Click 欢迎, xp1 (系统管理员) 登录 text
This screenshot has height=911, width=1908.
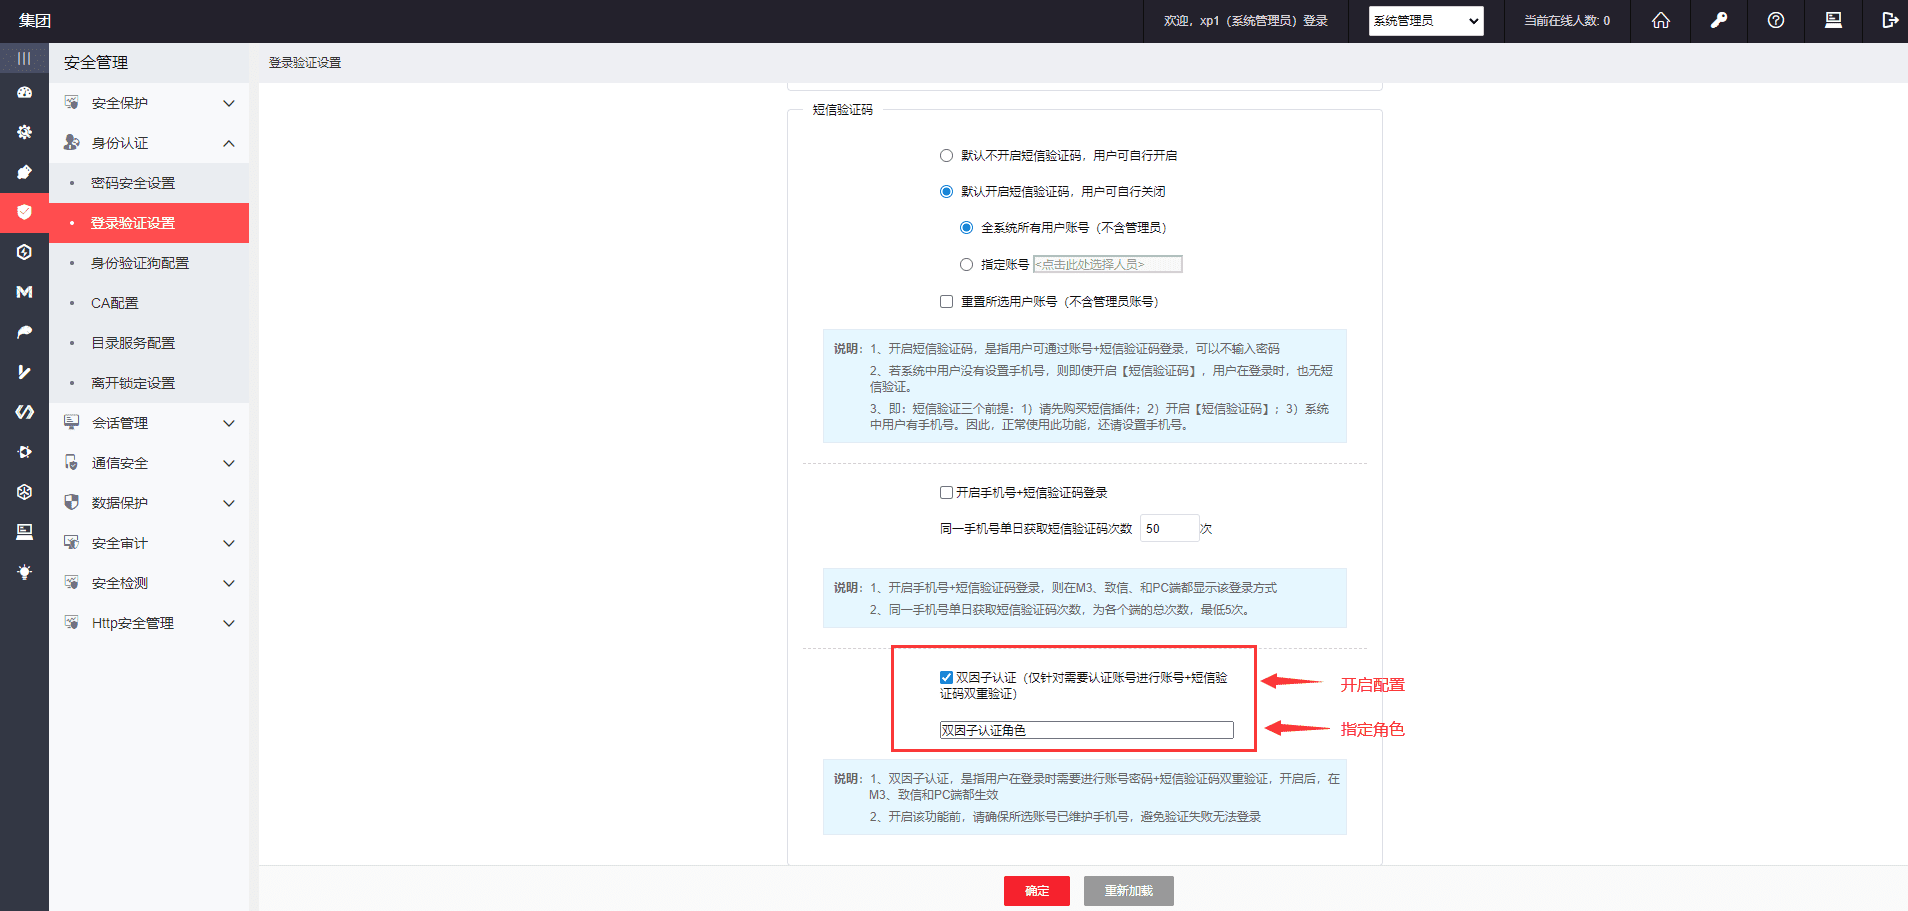[1246, 20]
